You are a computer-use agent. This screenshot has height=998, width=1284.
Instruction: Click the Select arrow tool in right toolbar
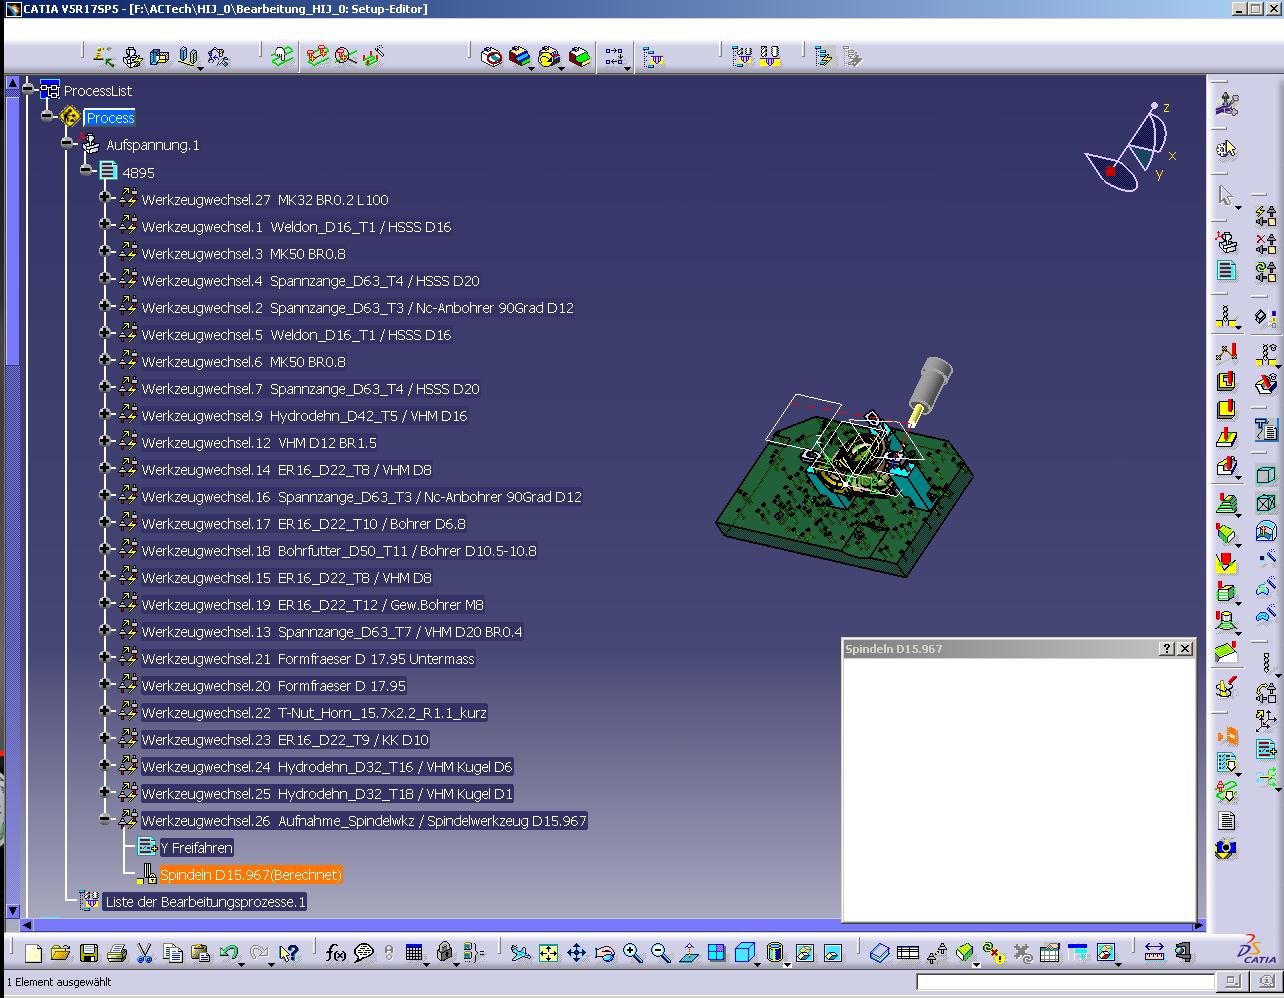coord(1226,195)
